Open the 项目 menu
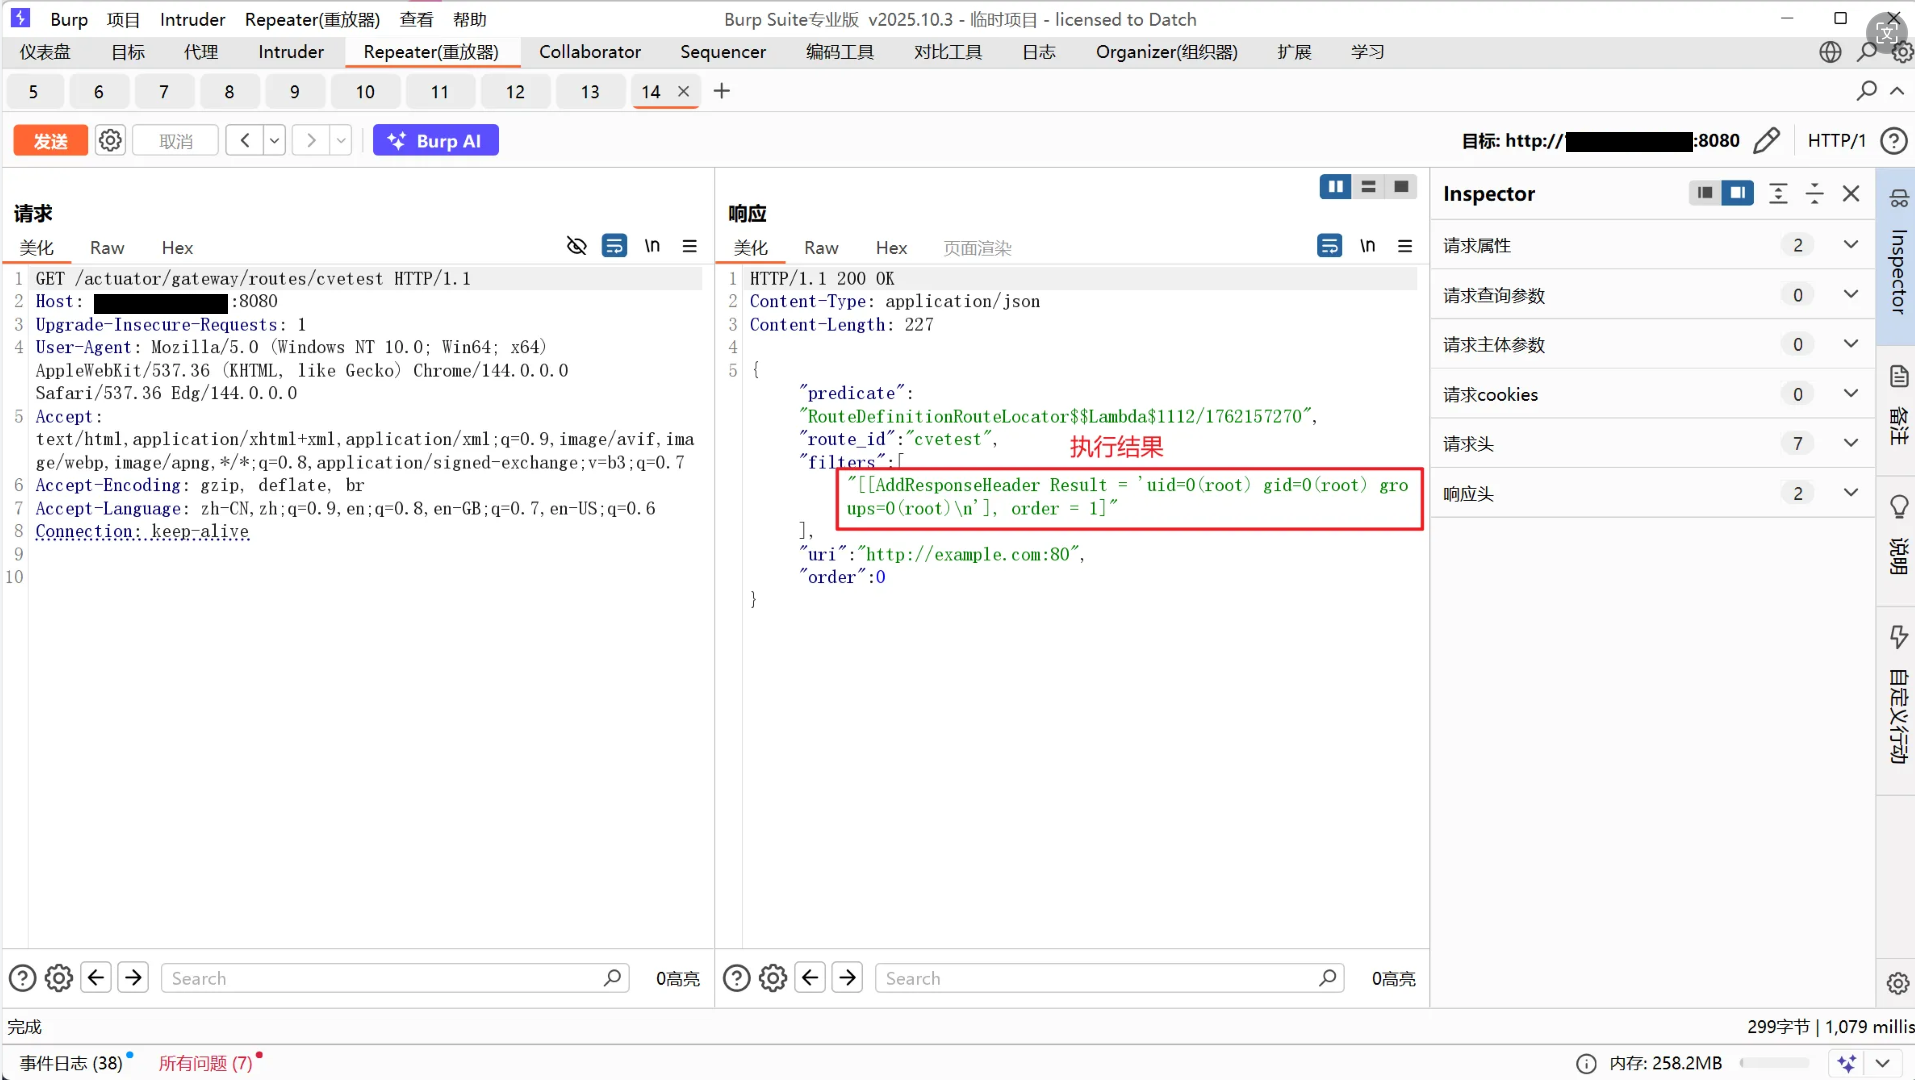This screenshot has height=1080, width=1915. 123,19
